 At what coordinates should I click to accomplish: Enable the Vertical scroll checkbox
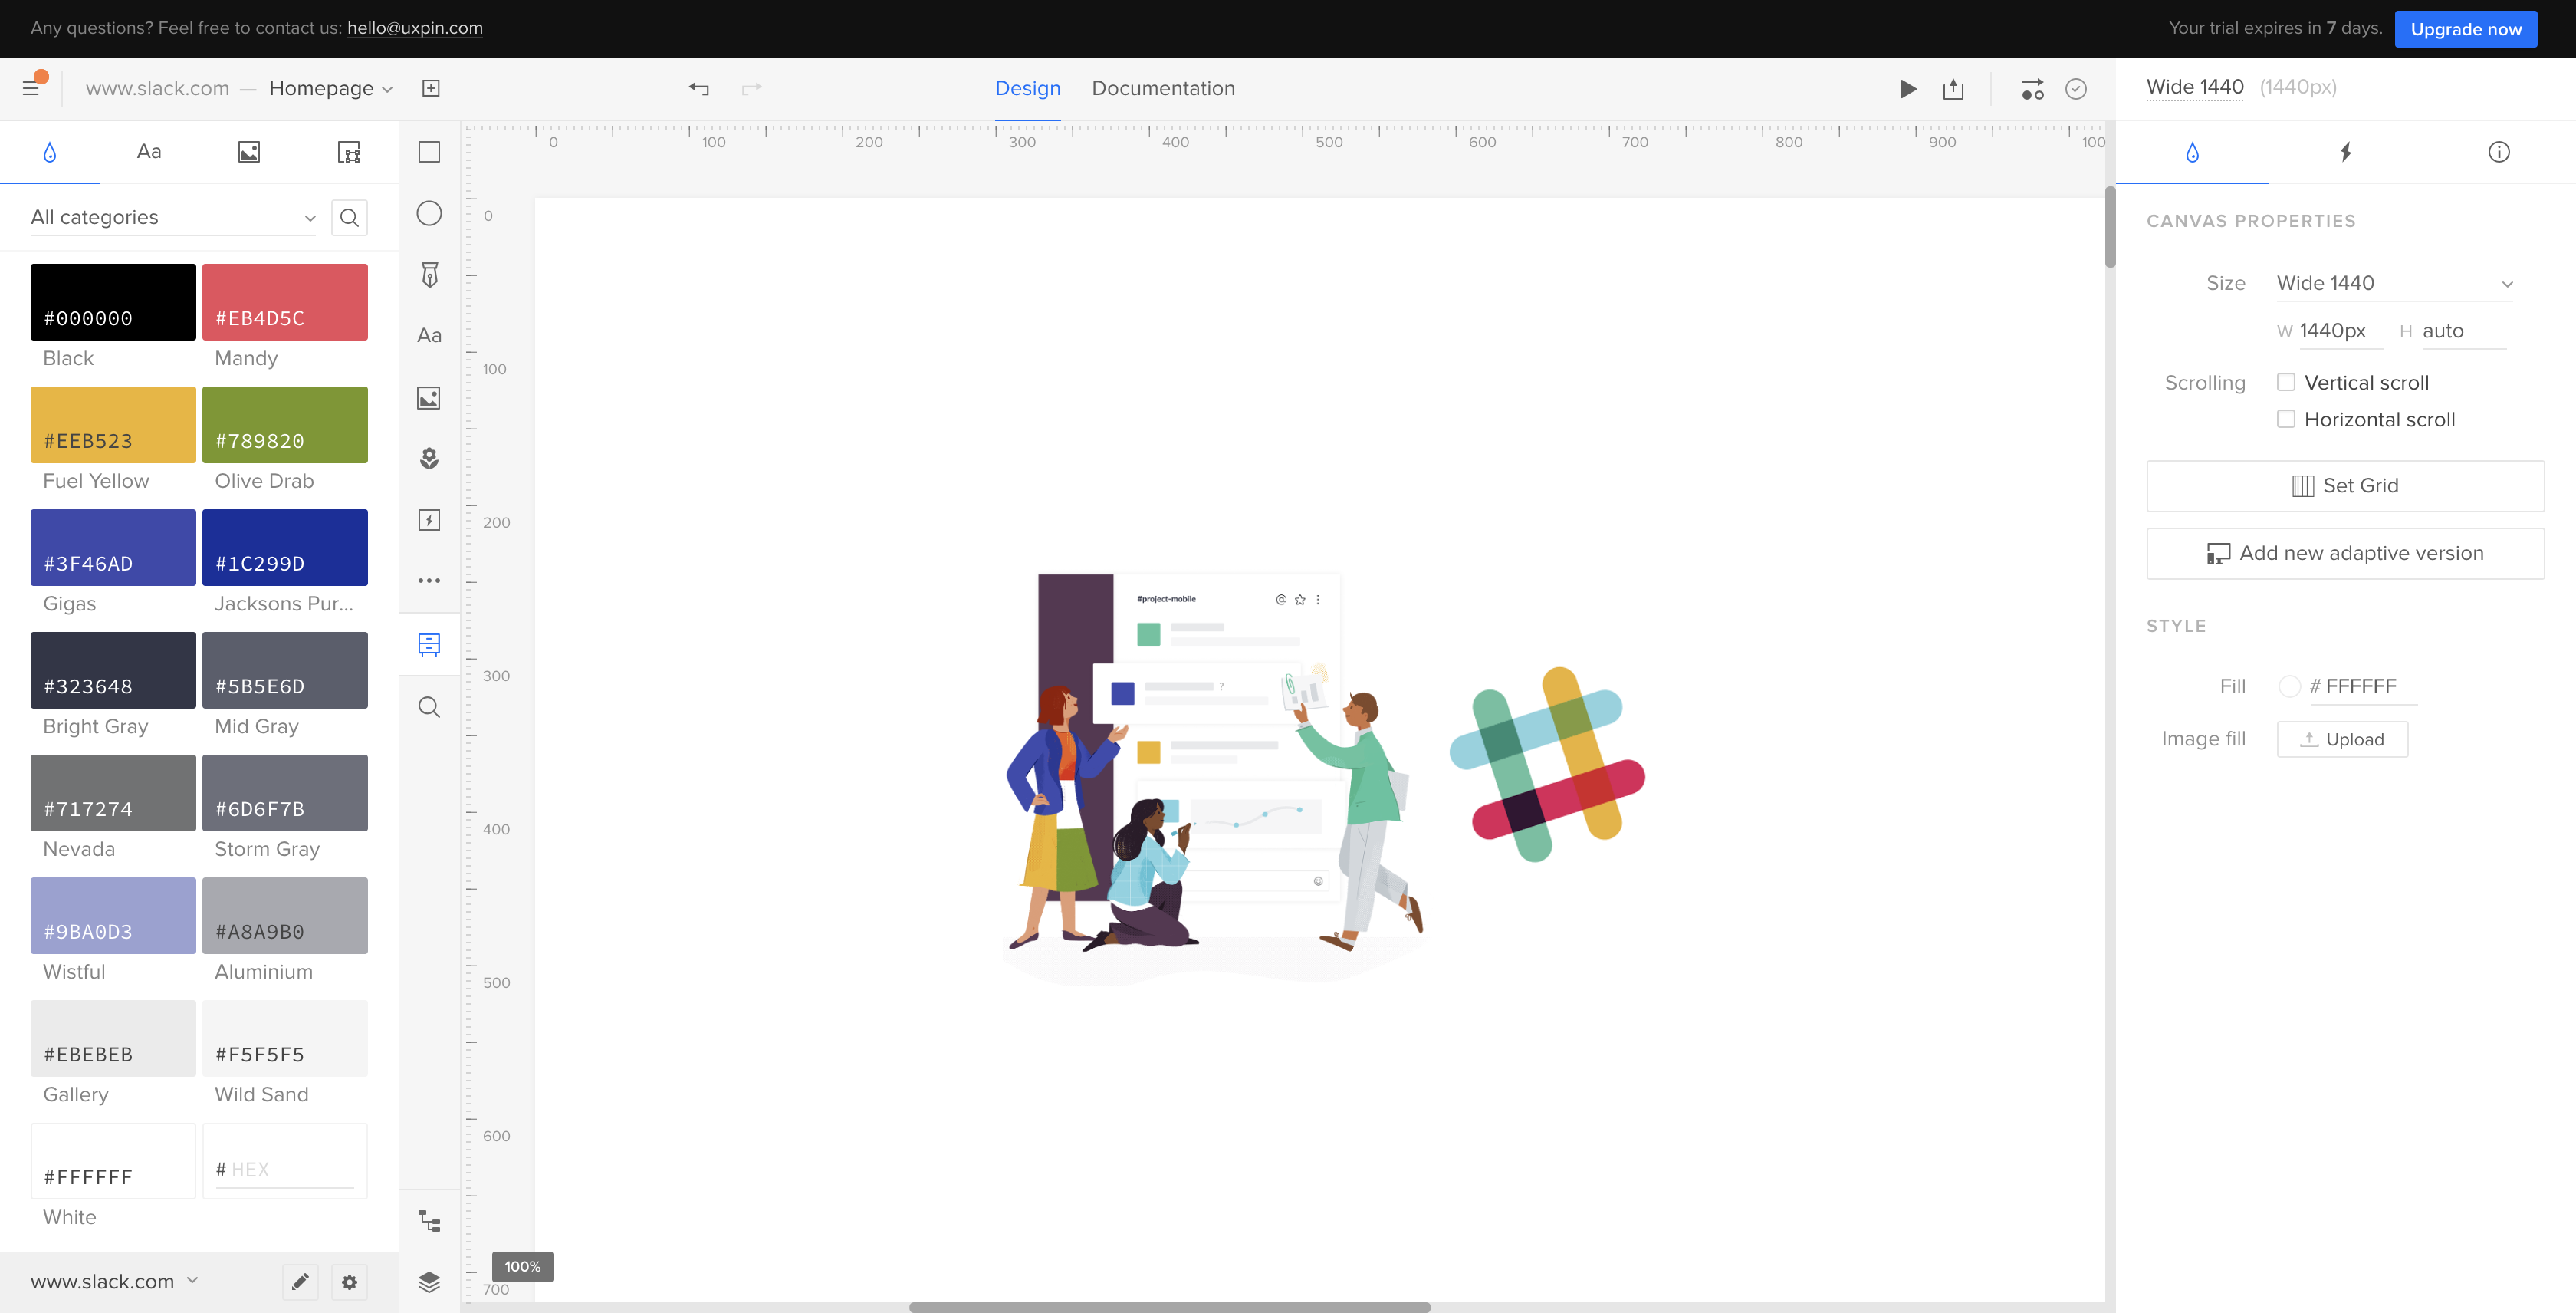[x=2286, y=382]
